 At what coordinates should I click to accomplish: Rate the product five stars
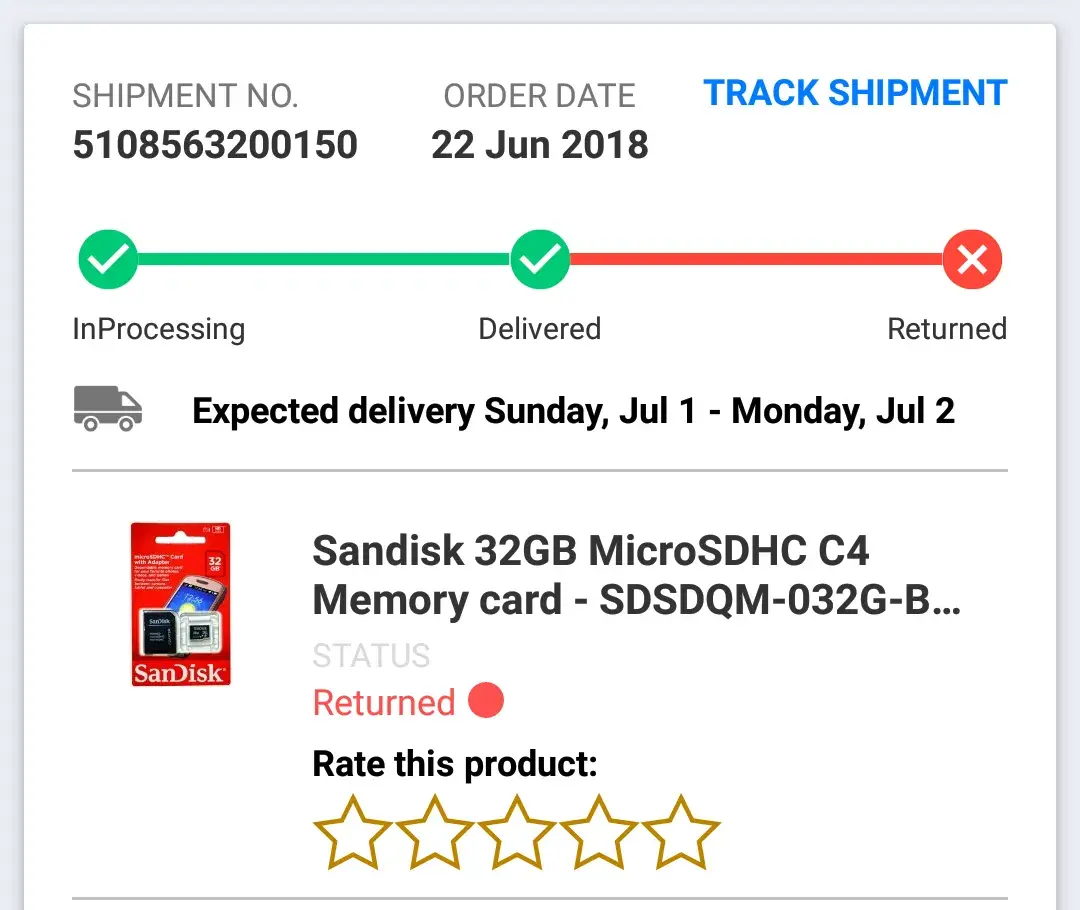pyautogui.click(x=681, y=833)
